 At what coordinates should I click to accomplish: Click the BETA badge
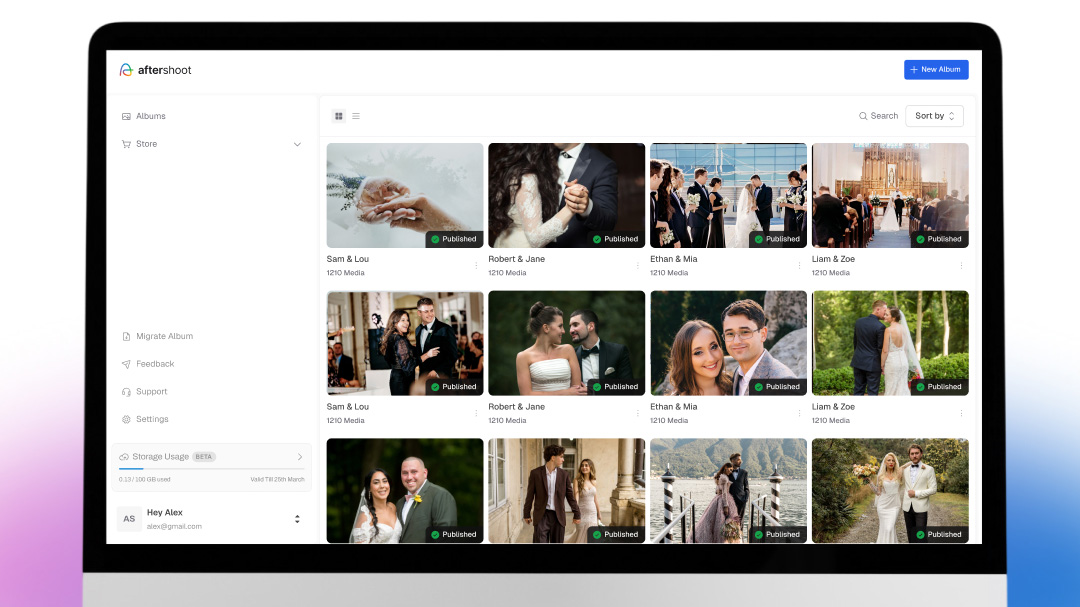pos(204,457)
